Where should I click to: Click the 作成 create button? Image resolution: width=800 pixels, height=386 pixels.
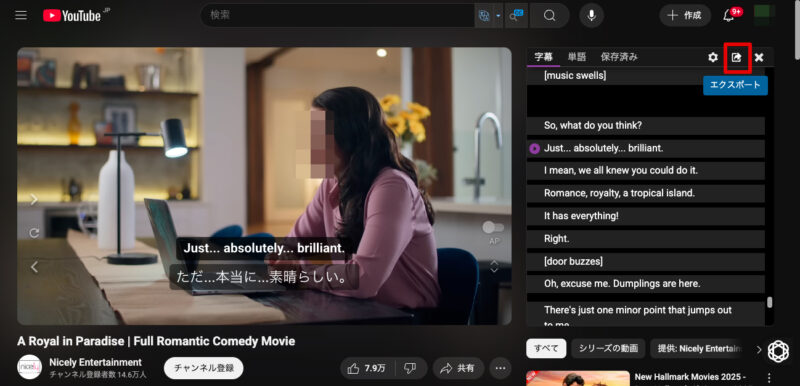click(x=685, y=15)
